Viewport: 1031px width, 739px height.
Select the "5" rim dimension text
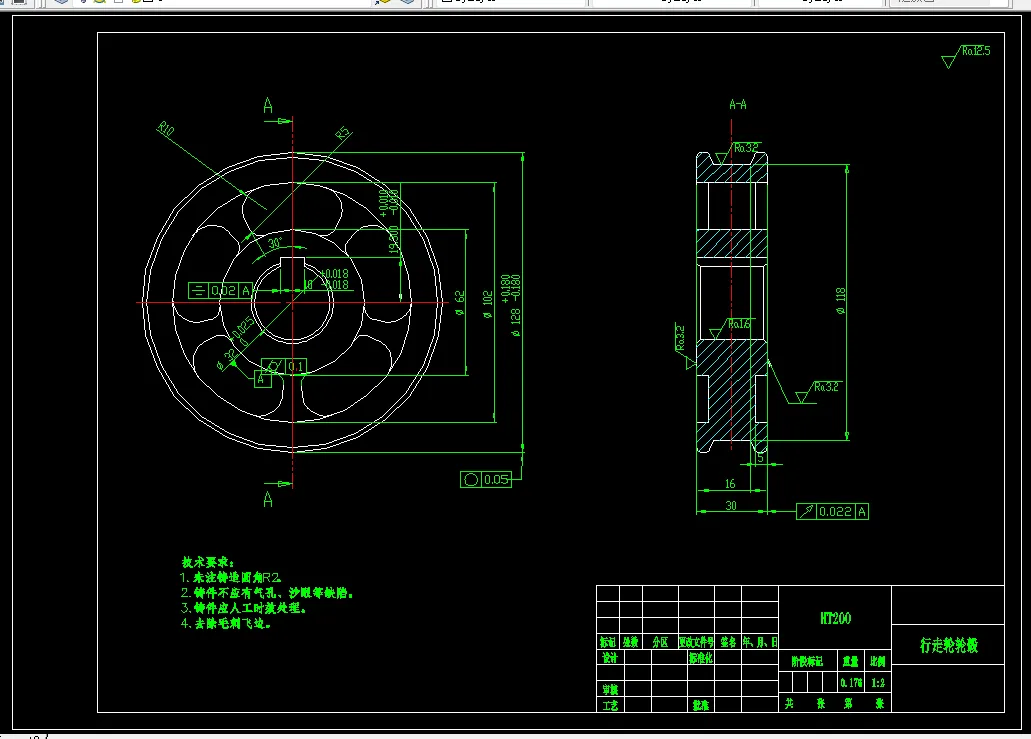tap(760, 457)
